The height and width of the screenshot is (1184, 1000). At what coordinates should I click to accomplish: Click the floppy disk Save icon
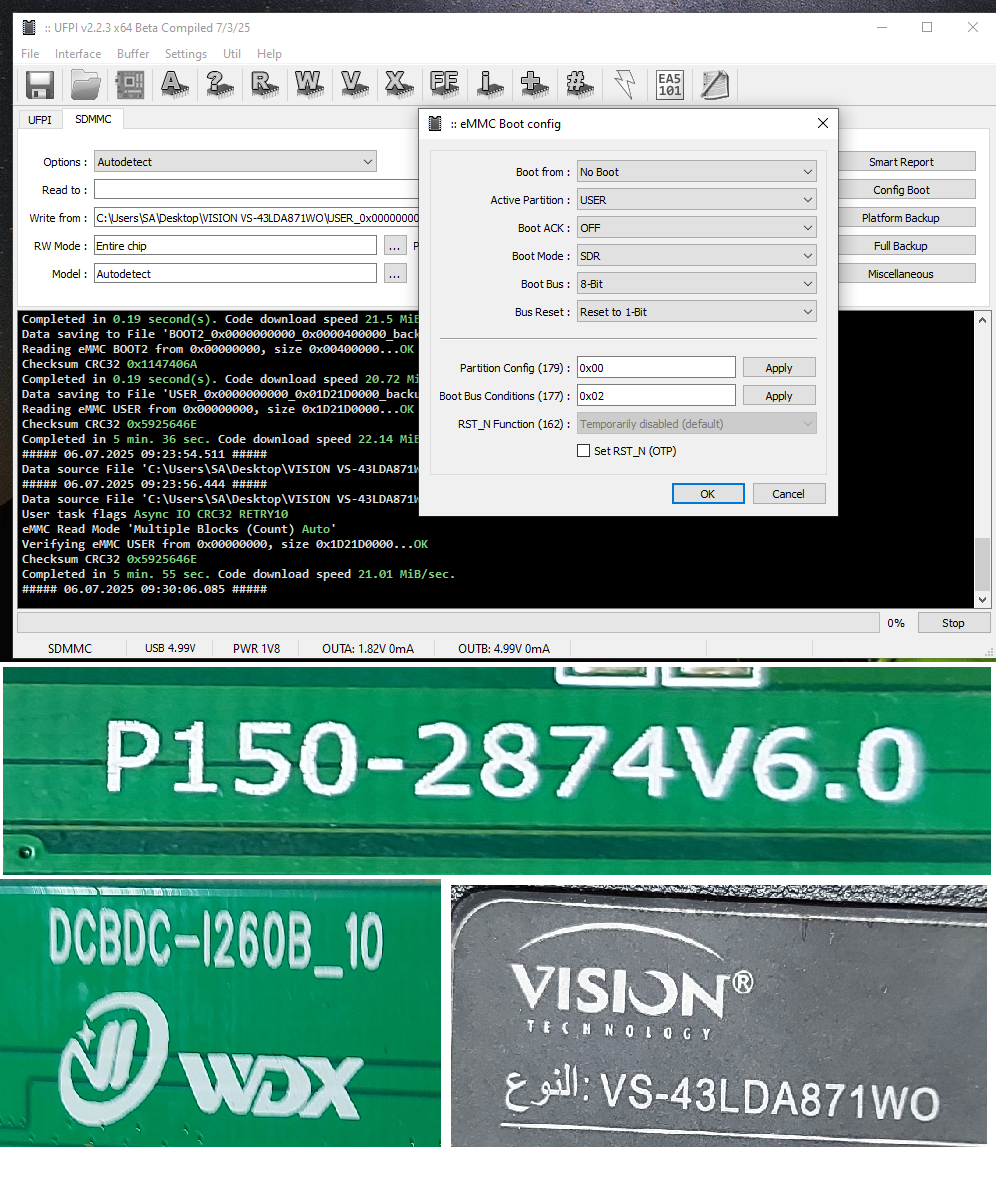[x=39, y=85]
